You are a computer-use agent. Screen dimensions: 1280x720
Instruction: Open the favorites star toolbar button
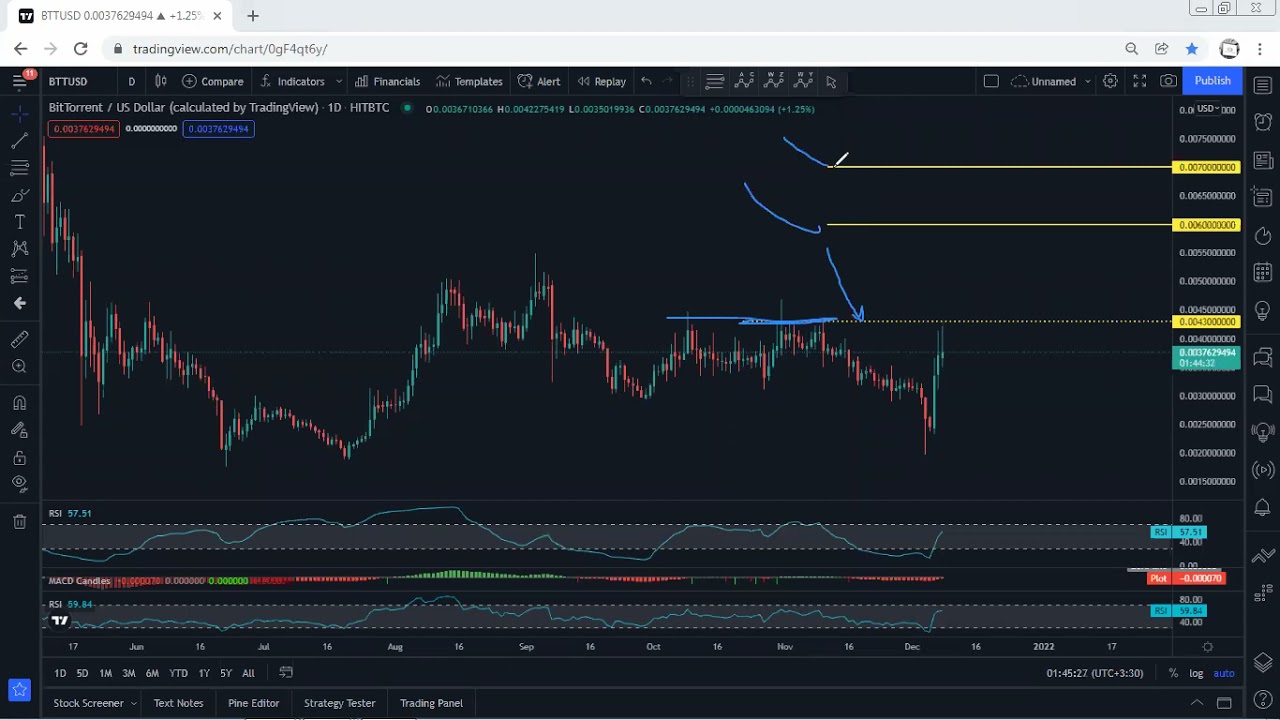point(19,689)
